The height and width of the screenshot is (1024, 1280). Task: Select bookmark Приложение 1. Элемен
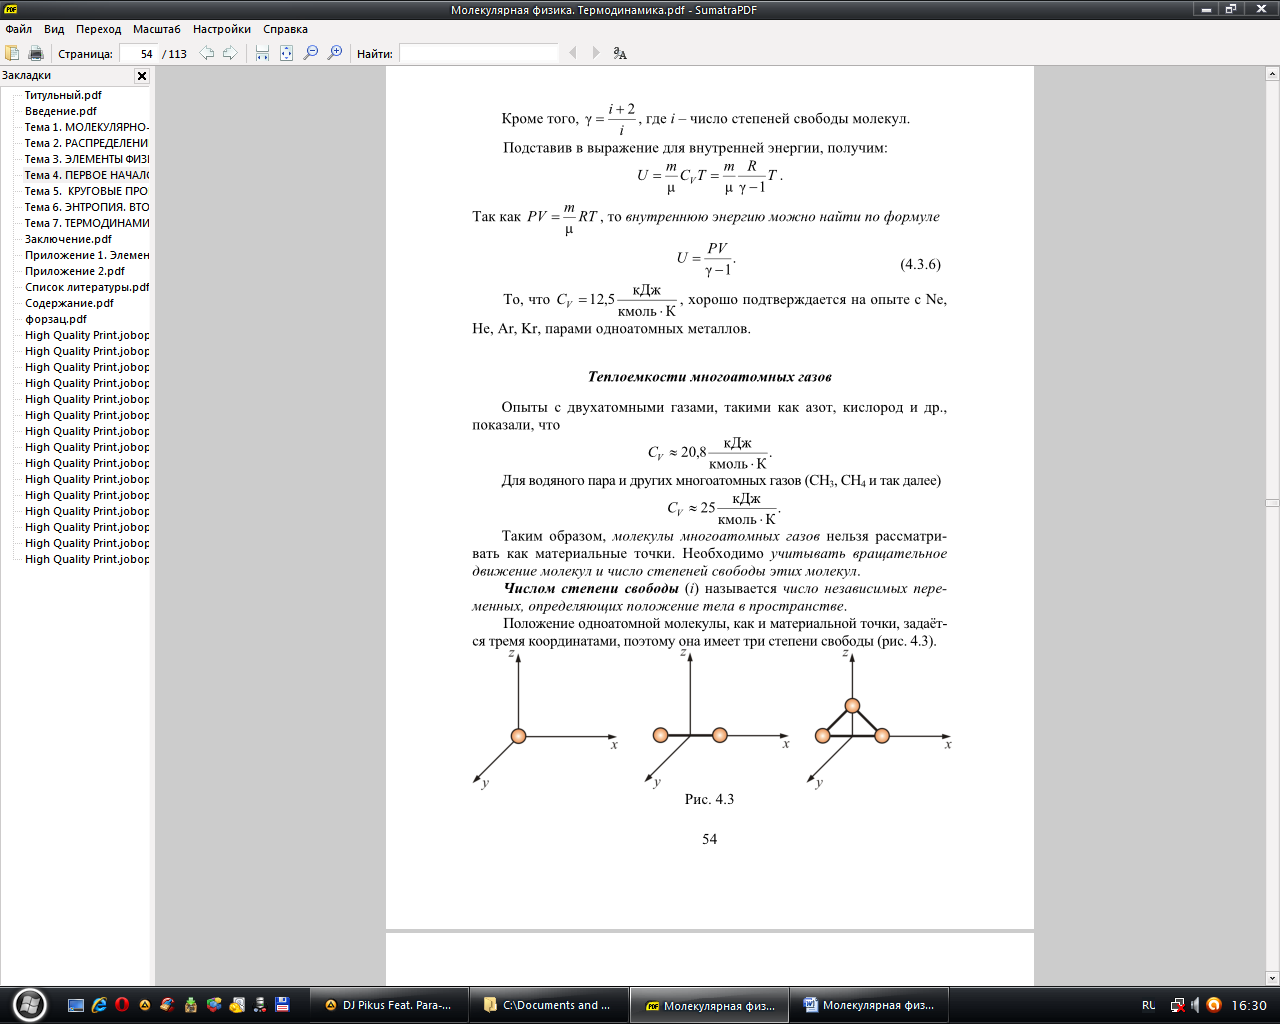pos(87,255)
